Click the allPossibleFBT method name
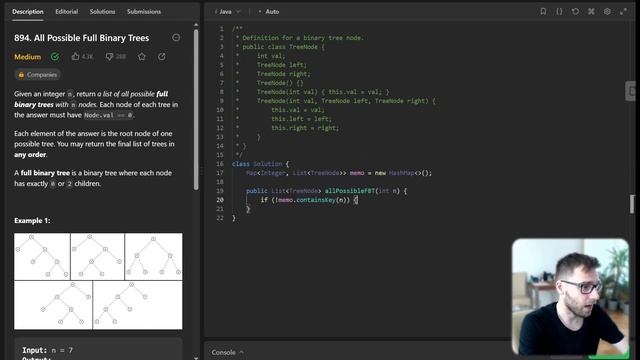The image size is (640, 360). click(349, 191)
